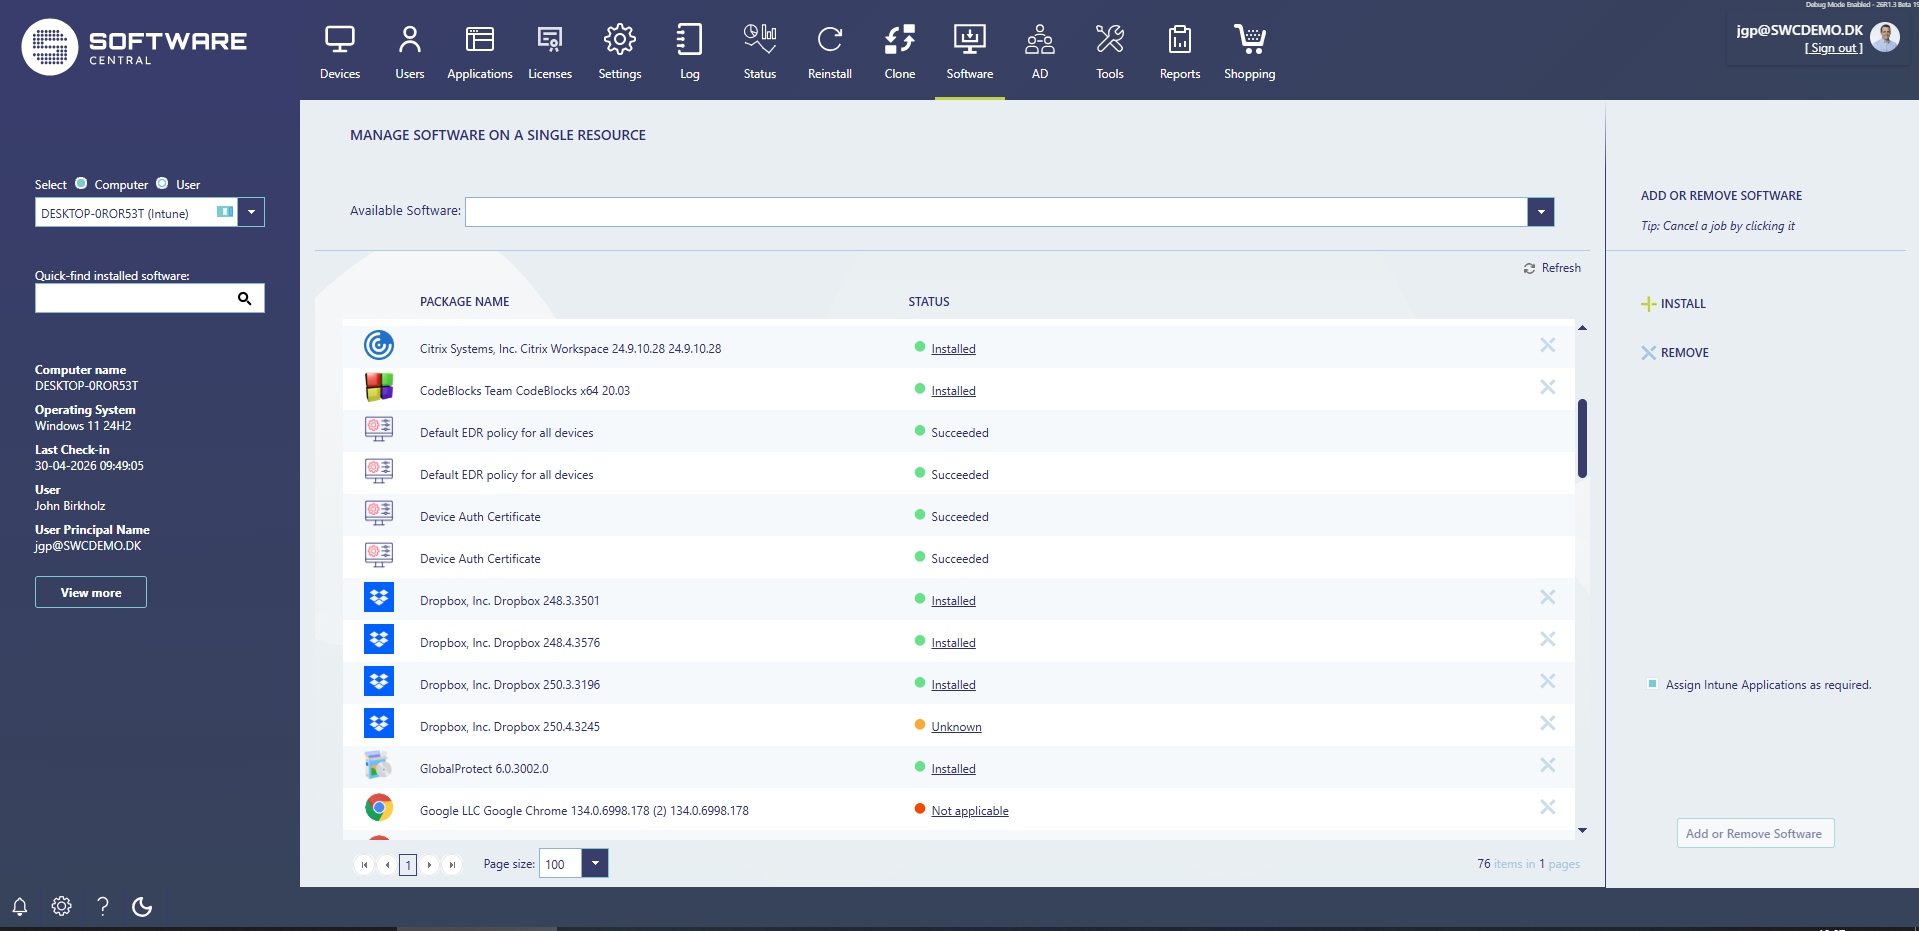Remove Dropbox 248.3.3501 with its X icon

coord(1547,597)
